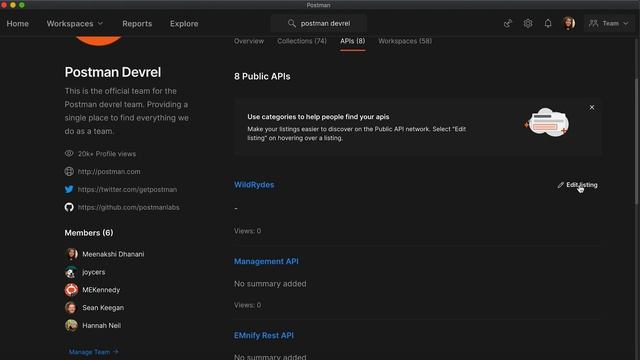Open the Management API link
This screenshot has height=360, width=640.
click(x=266, y=261)
